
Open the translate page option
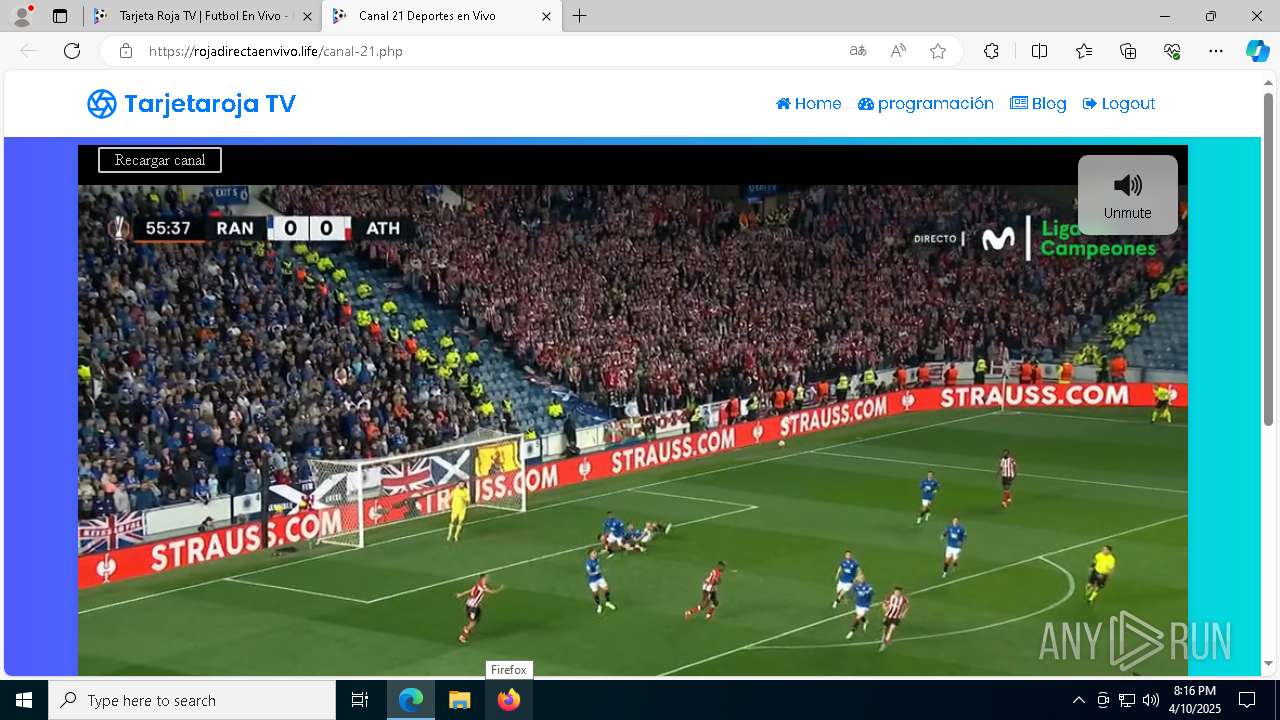[858, 51]
